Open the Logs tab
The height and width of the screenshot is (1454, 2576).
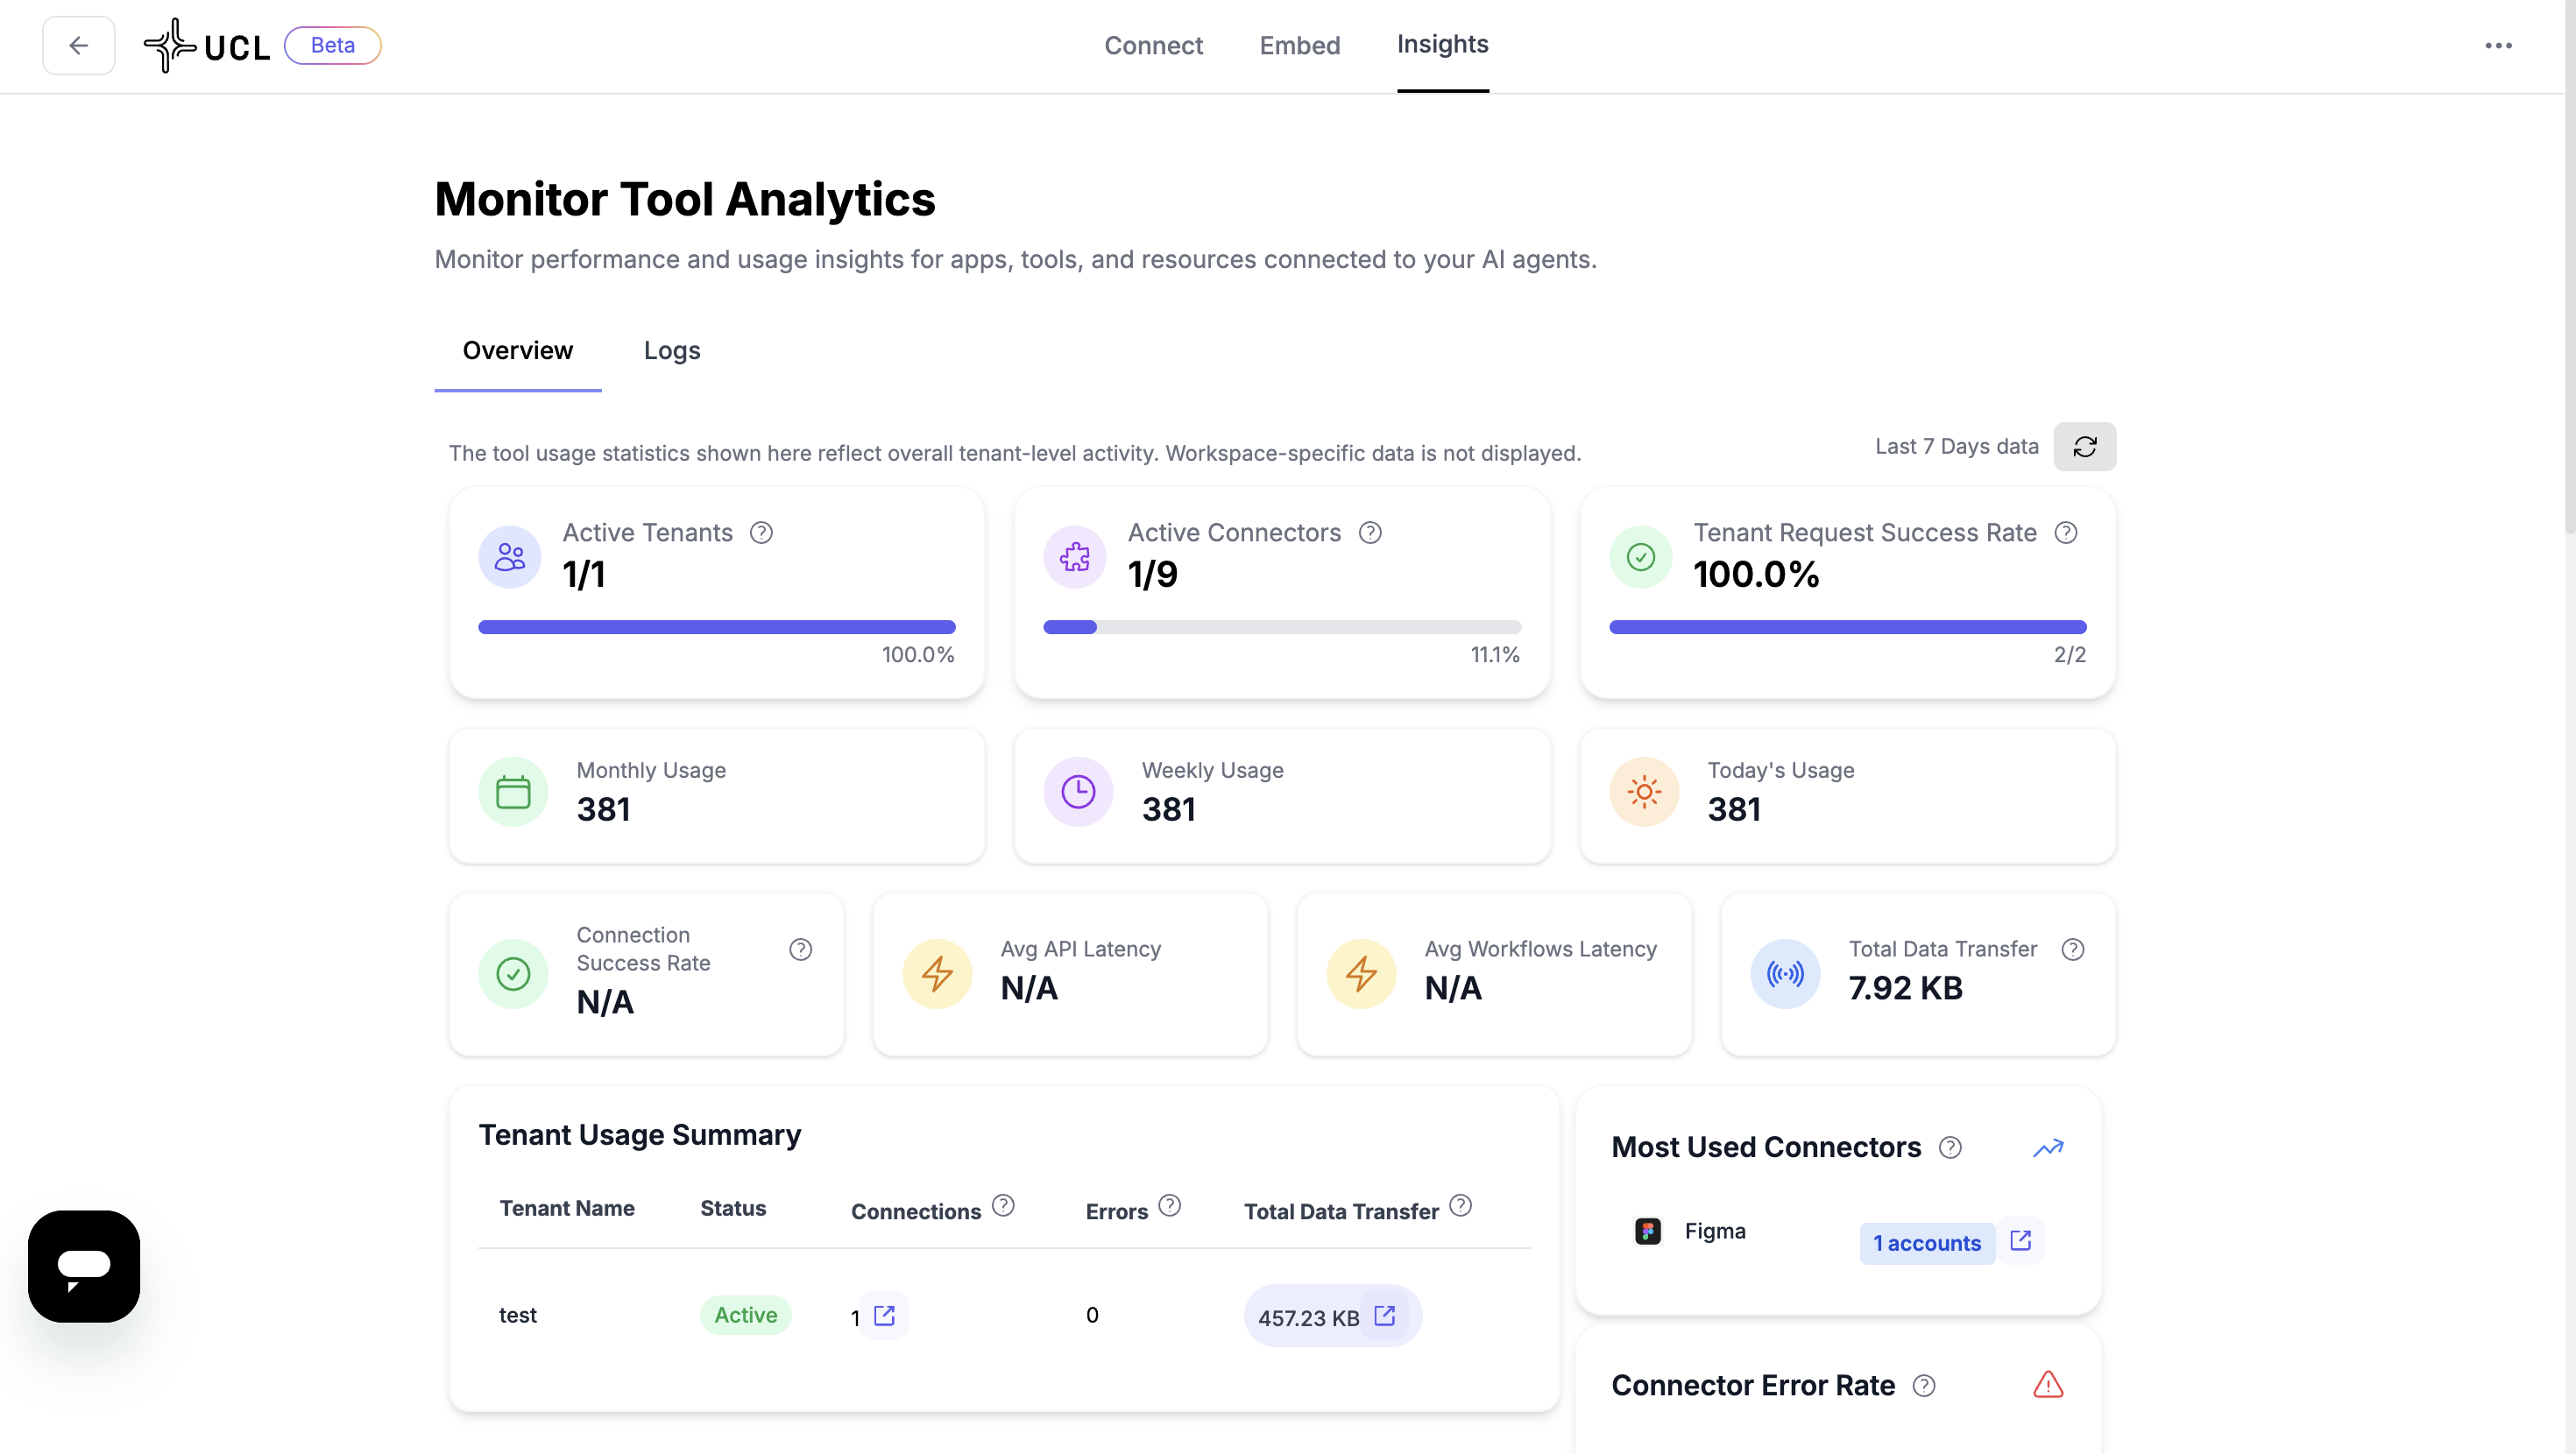[672, 350]
